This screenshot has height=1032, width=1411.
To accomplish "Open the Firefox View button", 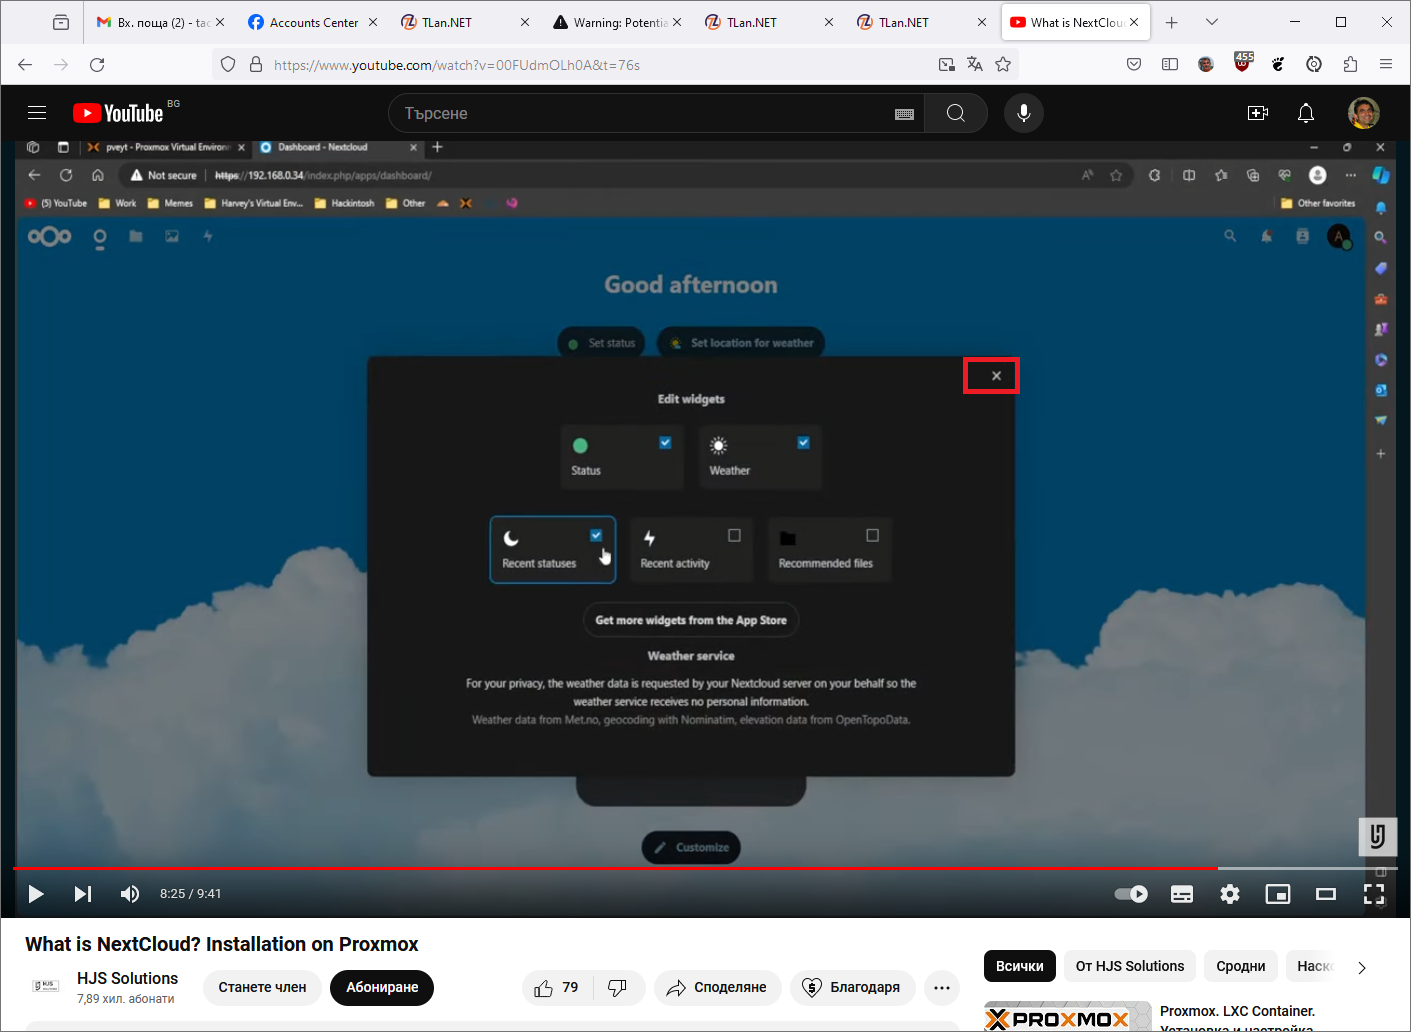I will point(61,22).
